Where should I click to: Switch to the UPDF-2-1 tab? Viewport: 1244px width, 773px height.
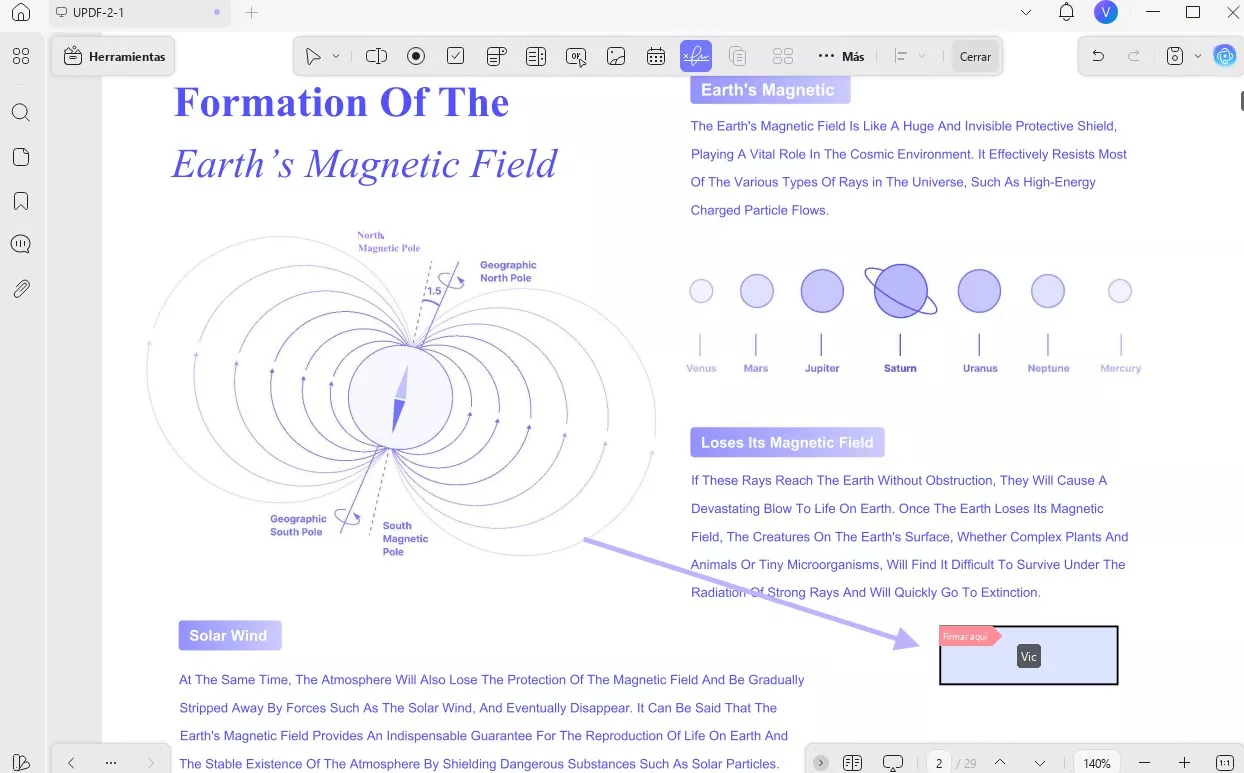click(138, 12)
